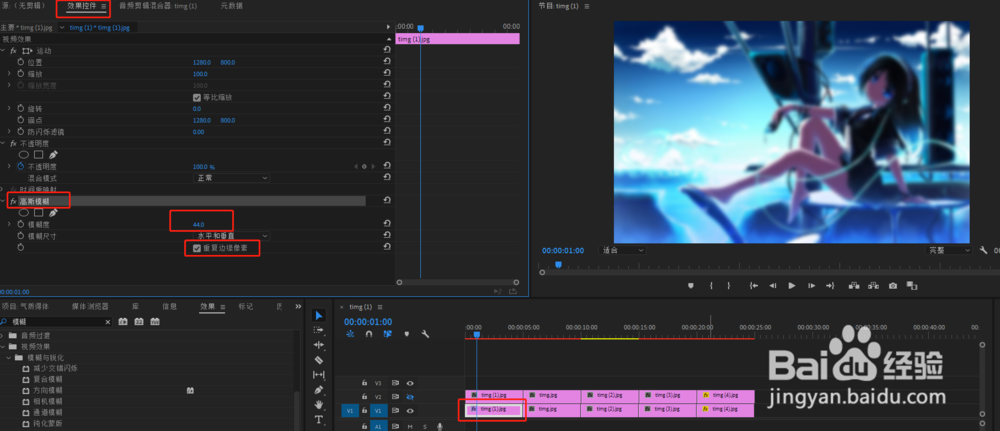Viewport: 1000px width, 431px height.
Task: Toggle V1 track output eye
Action: [x=410, y=411]
